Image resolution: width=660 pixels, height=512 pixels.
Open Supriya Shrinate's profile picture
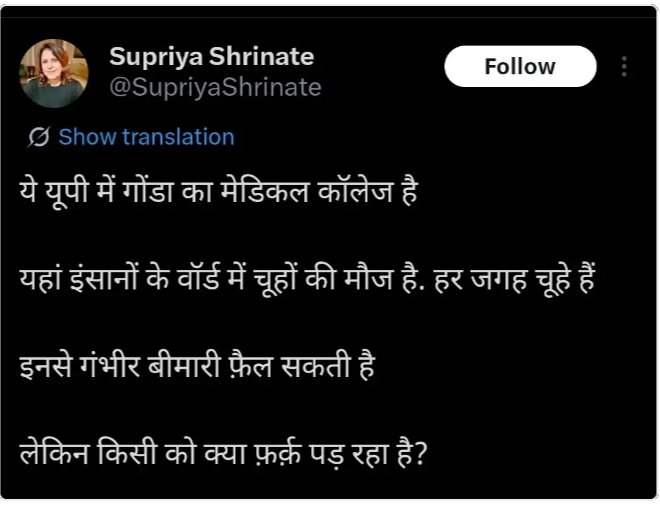[54, 73]
